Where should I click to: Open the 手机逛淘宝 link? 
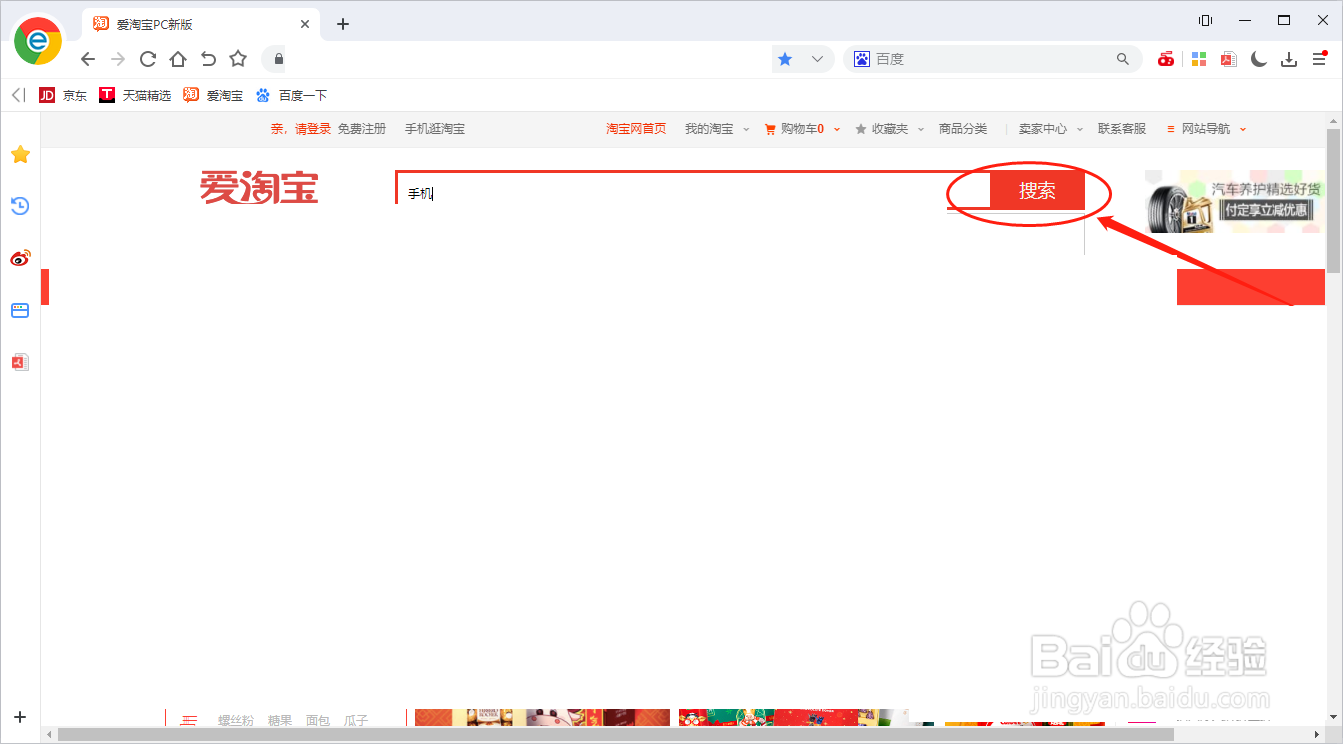(435, 129)
